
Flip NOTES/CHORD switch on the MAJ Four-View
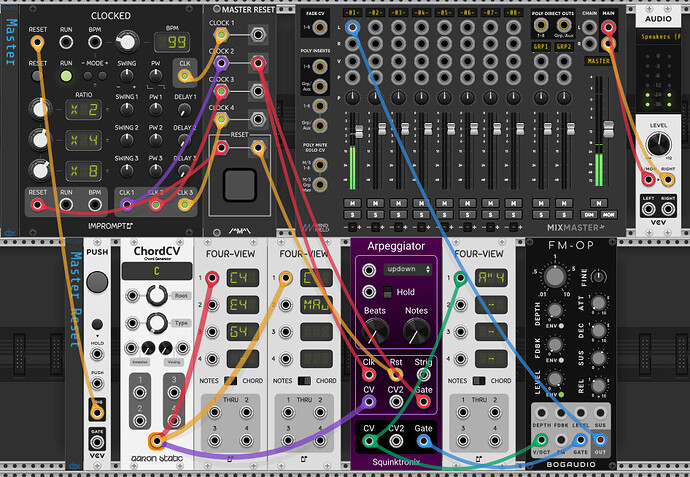pos(304,381)
